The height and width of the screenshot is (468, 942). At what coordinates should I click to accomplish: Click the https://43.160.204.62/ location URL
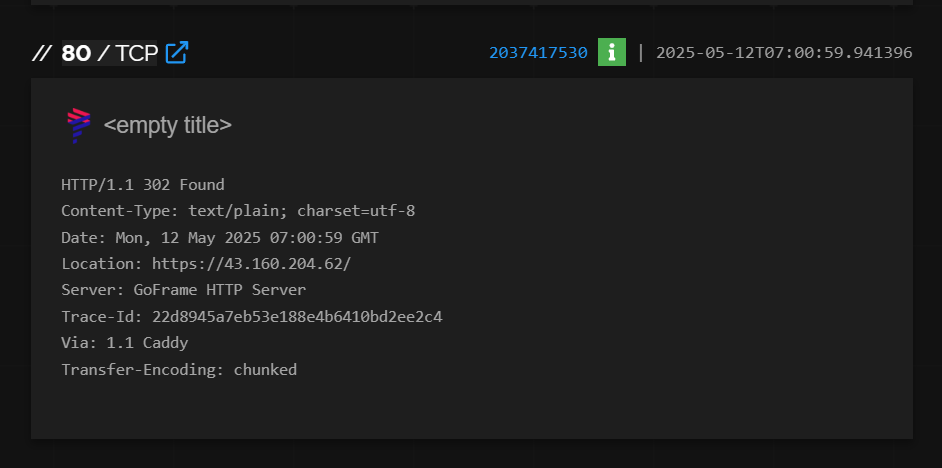[251, 264]
